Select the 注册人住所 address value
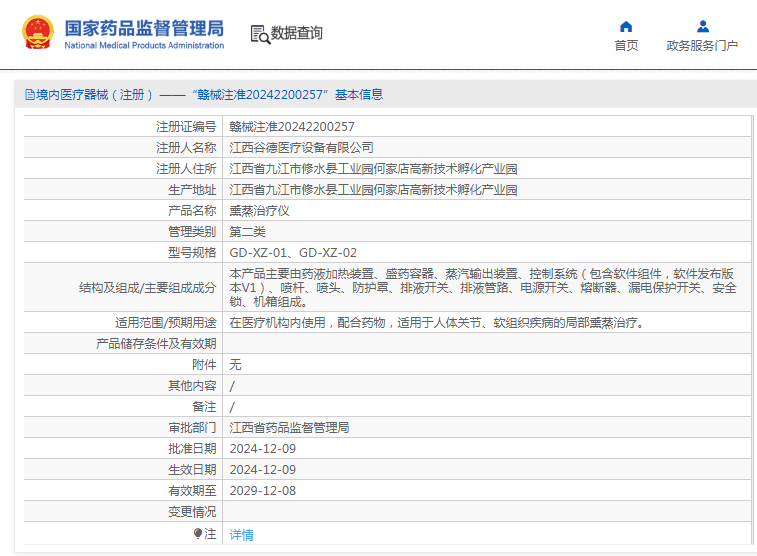The image size is (757, 556). coord(373,168)
